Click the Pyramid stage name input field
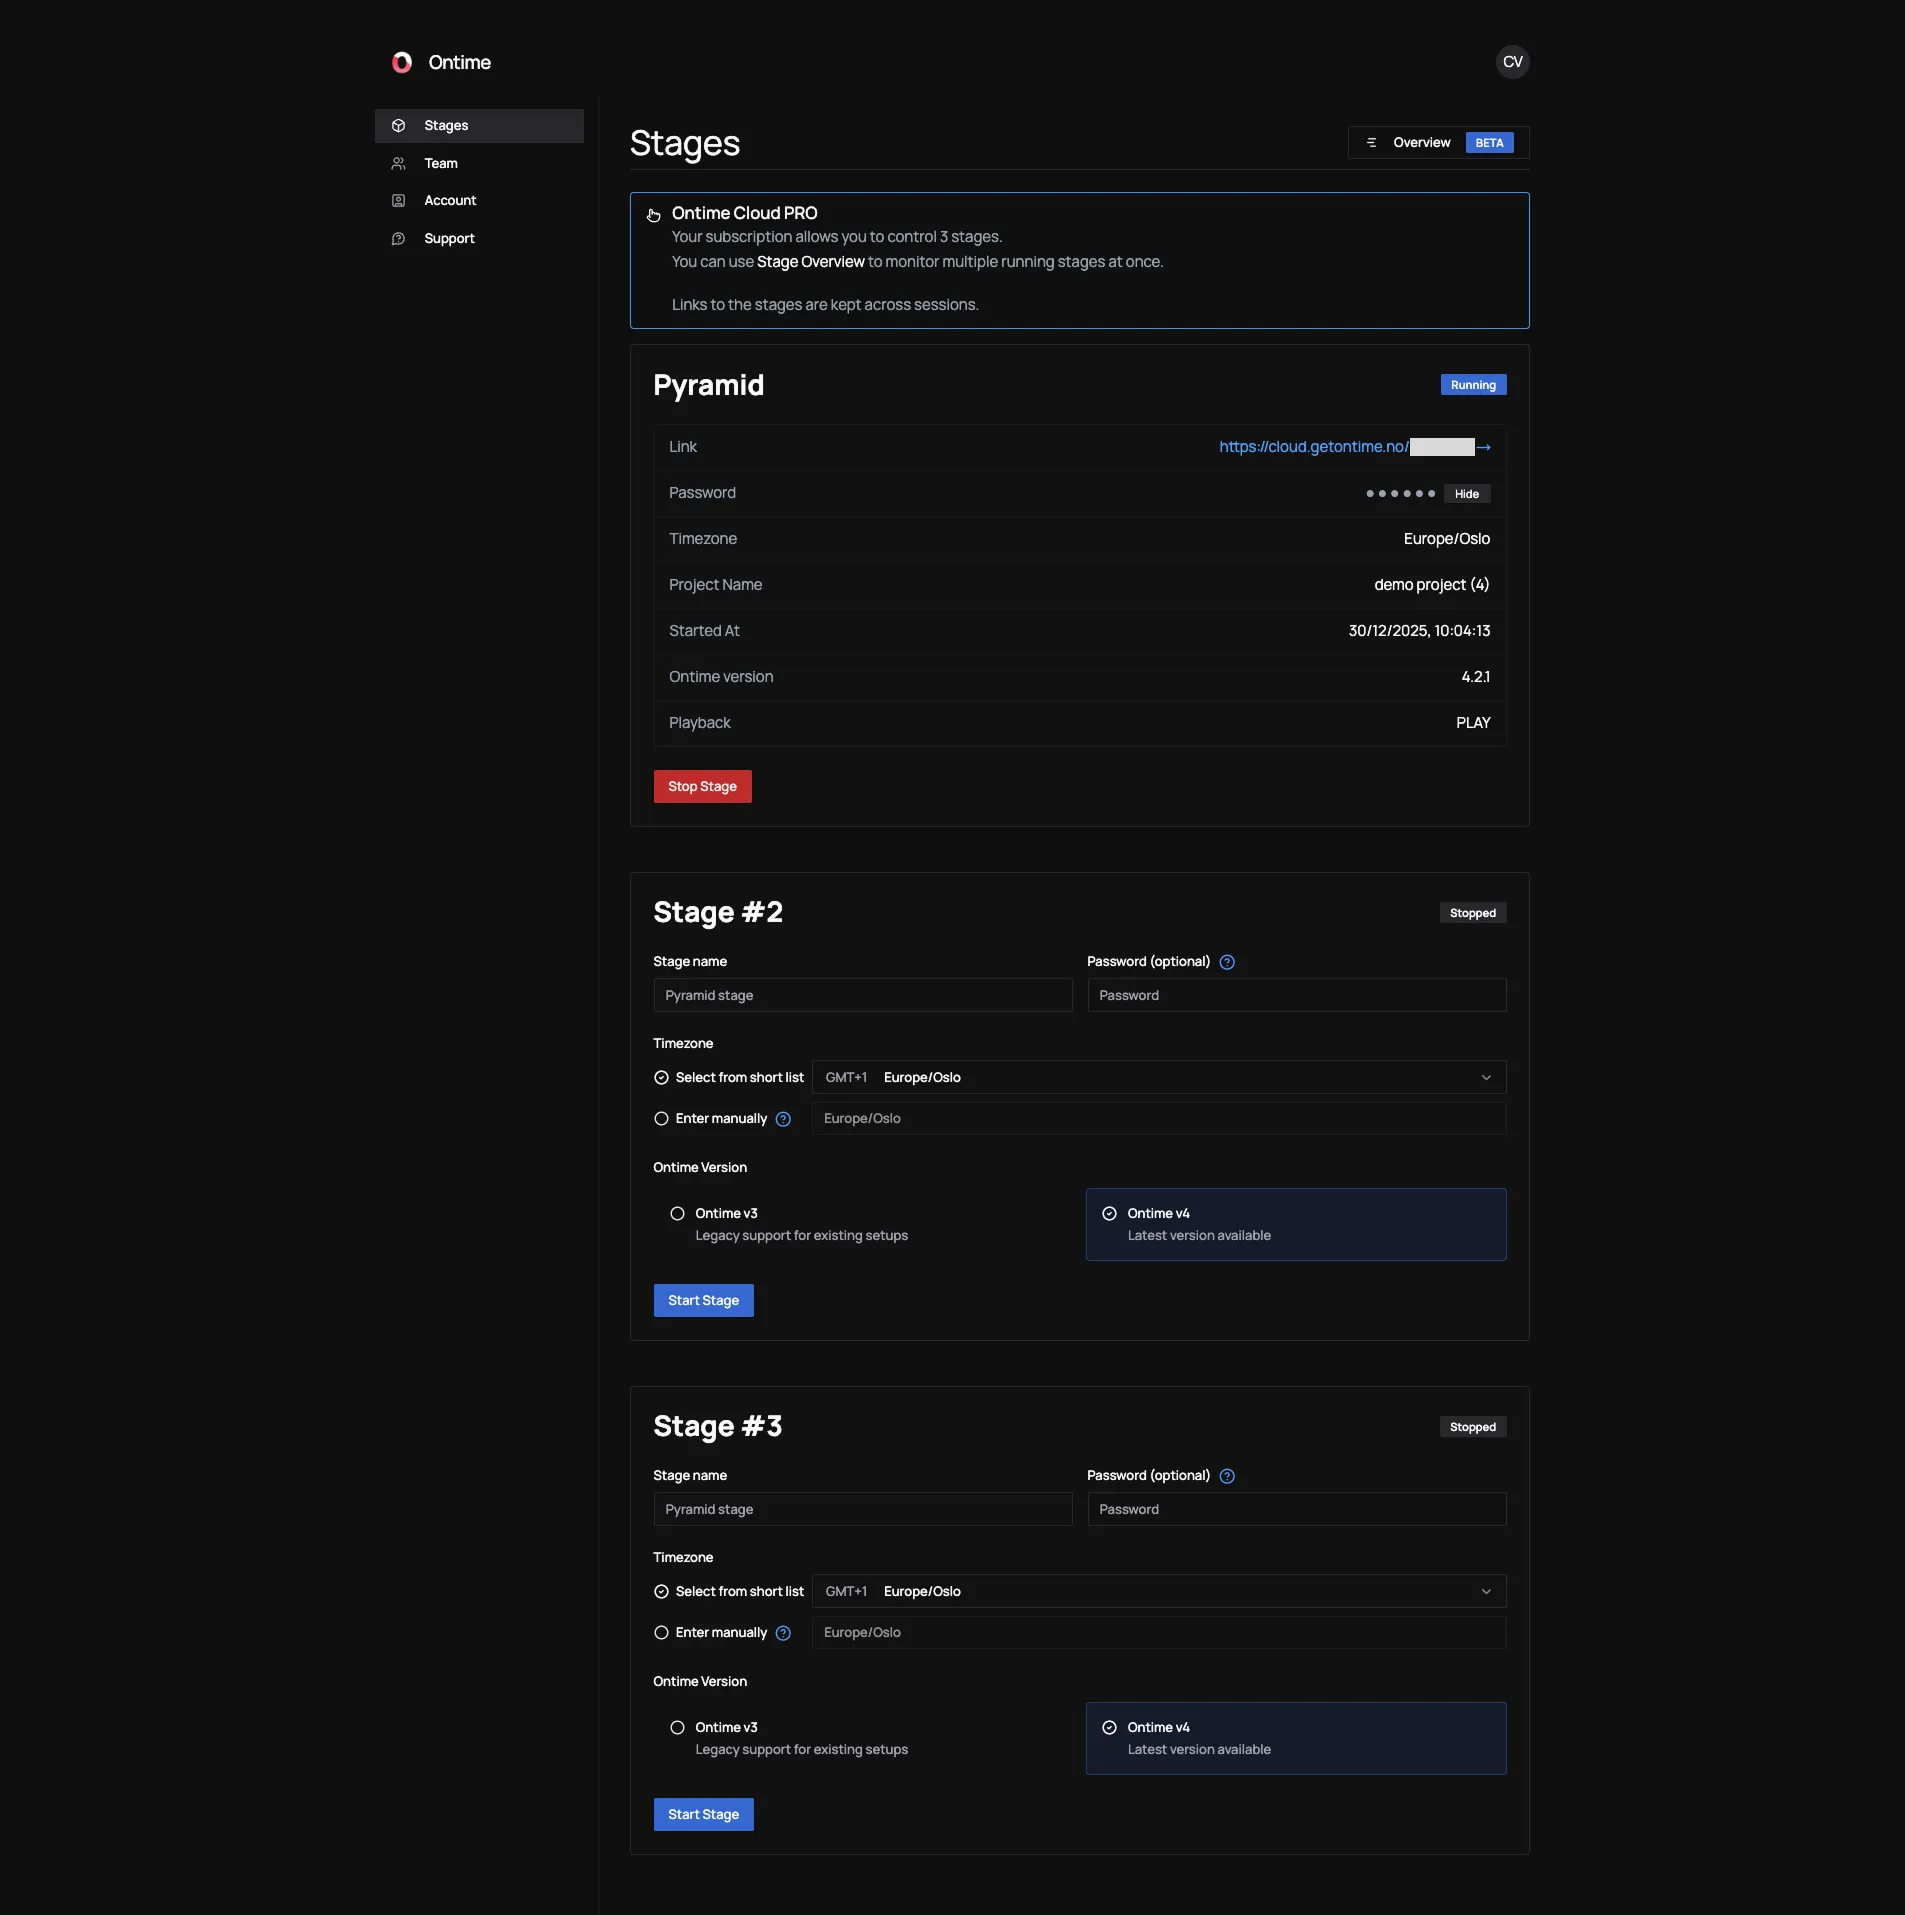Image resolution: width=1905 pixels, height=1915 pixels. [x=861, y=995]
